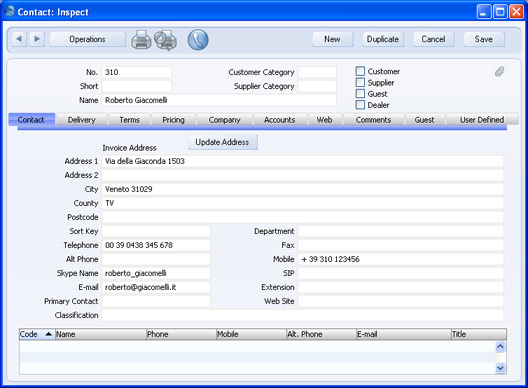The height and width of the screenshot is (388, 528).
Task: Click the Title column header
Action: (478, 334)
